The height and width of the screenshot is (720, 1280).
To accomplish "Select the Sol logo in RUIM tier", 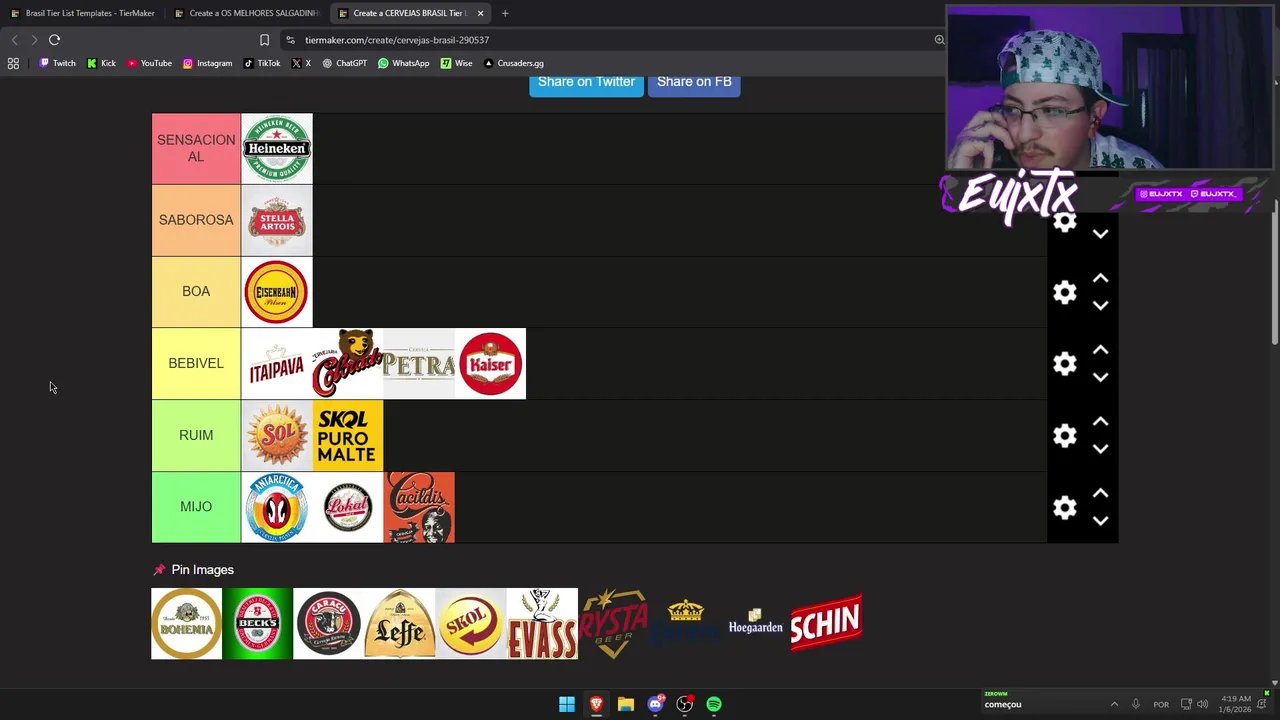I will [277, 436].
